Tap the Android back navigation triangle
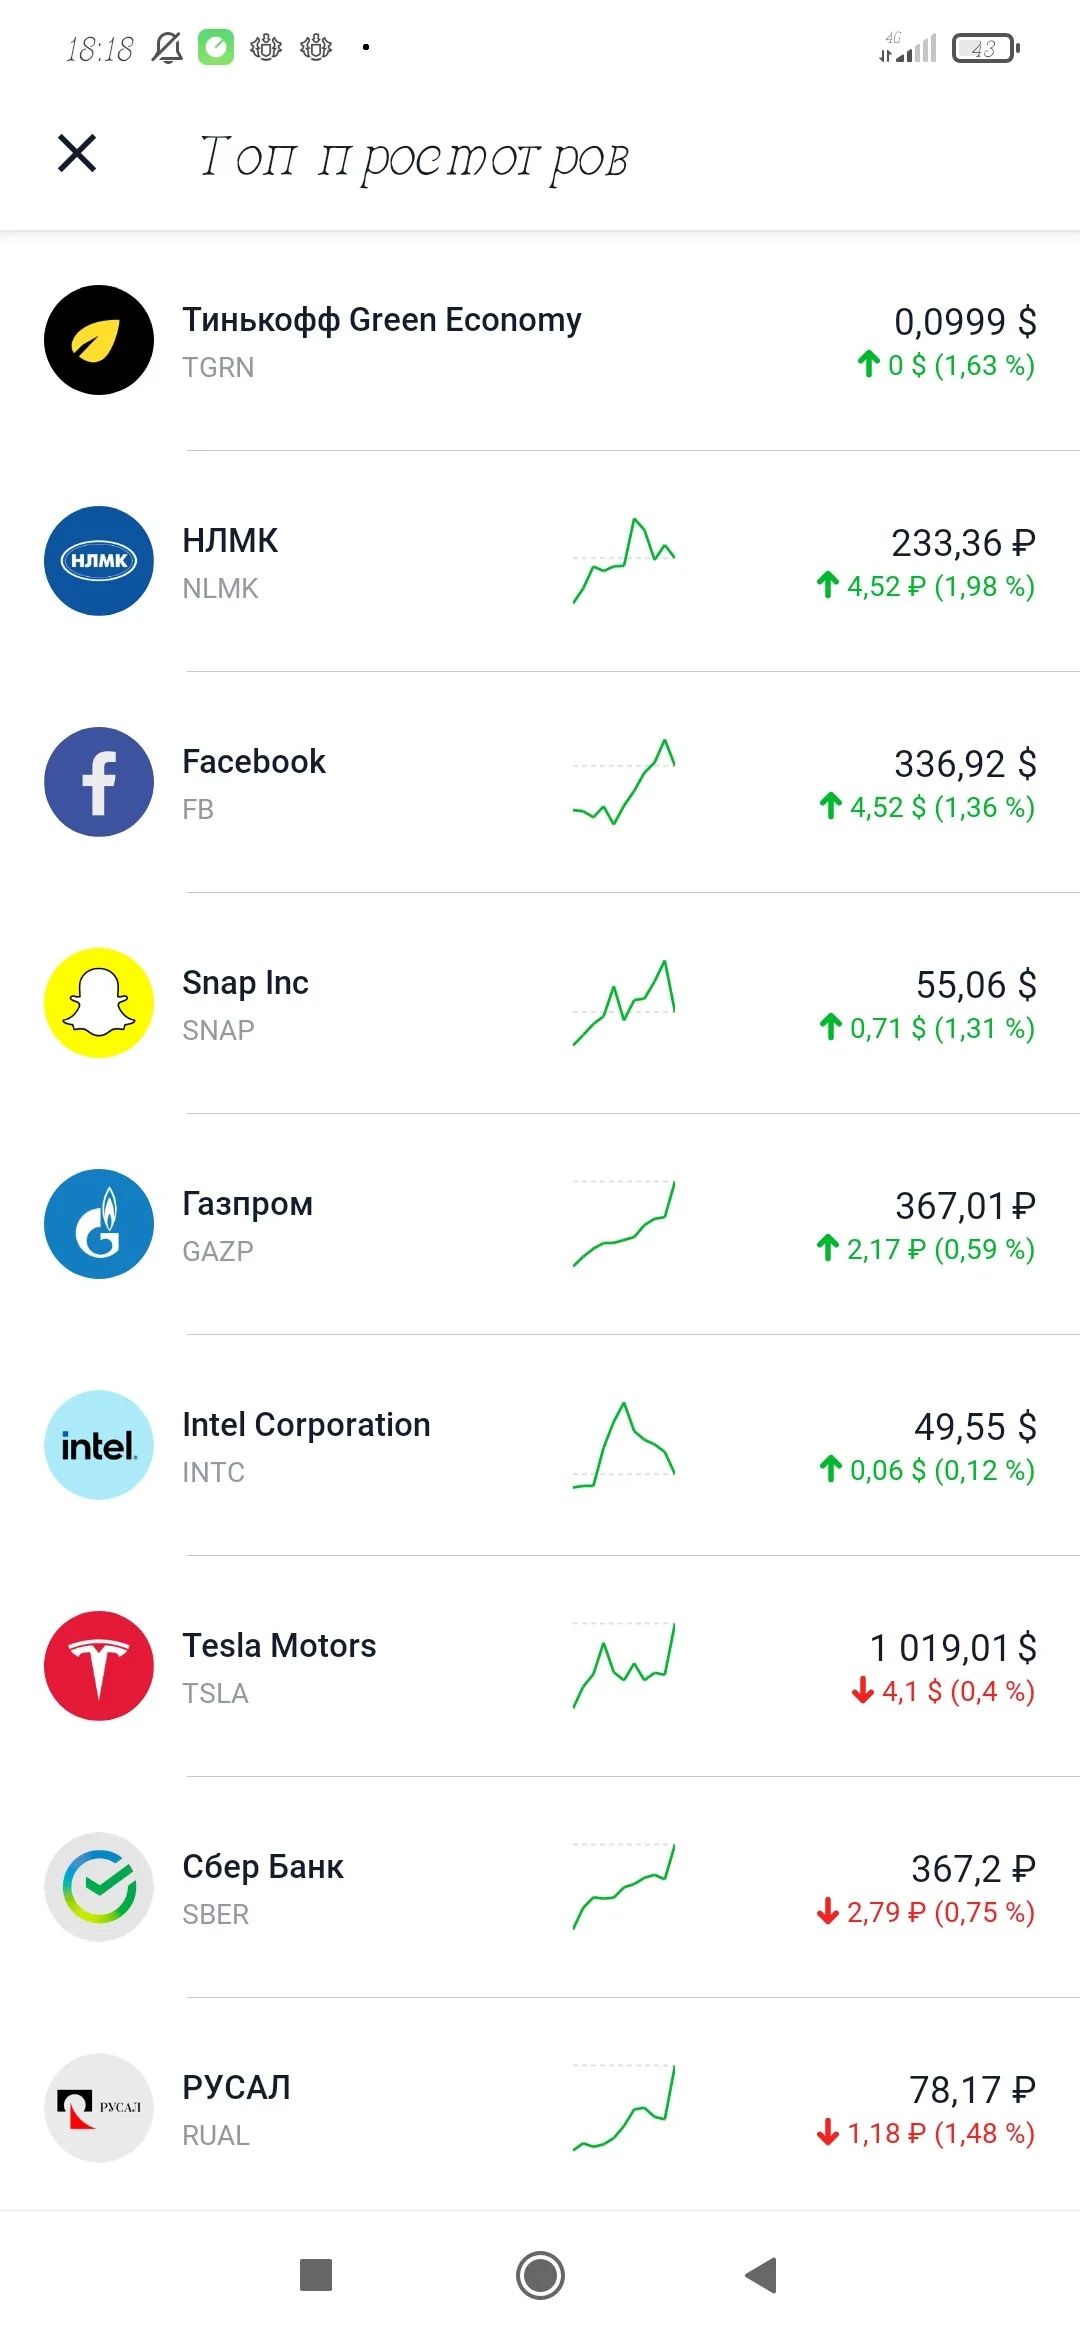This screenshot has height=2340, width=1080. (x=762, y=2276)
